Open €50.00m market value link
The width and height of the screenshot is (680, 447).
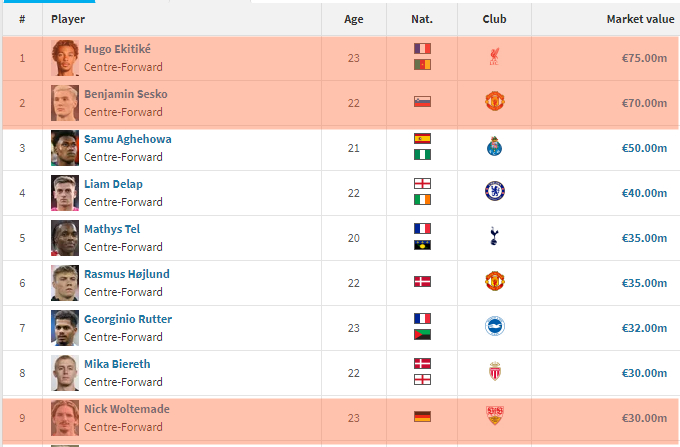point(644,148)
